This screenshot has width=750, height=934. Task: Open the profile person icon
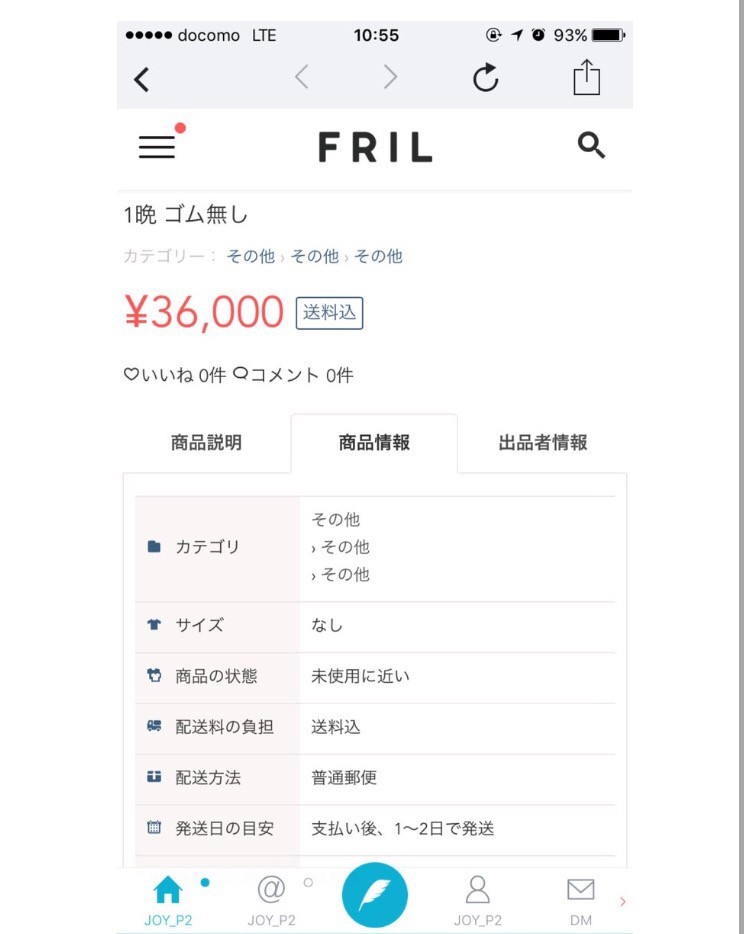point(478,889)
